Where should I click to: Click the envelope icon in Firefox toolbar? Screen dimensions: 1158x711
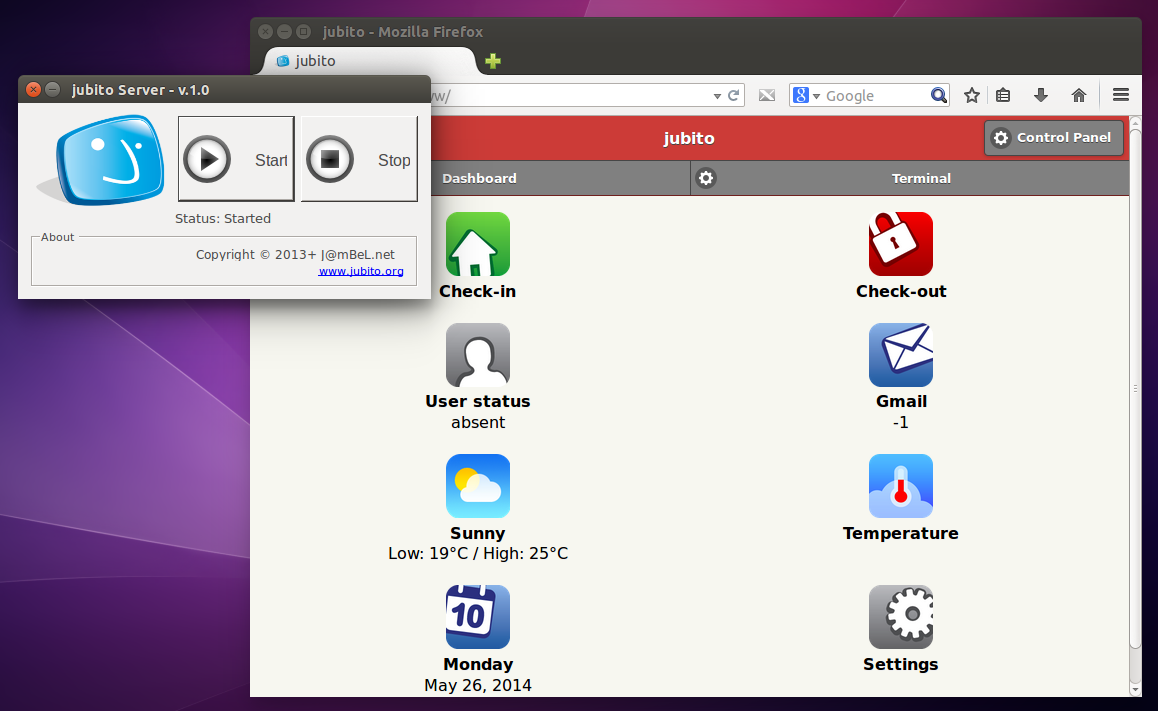point(767,95)
